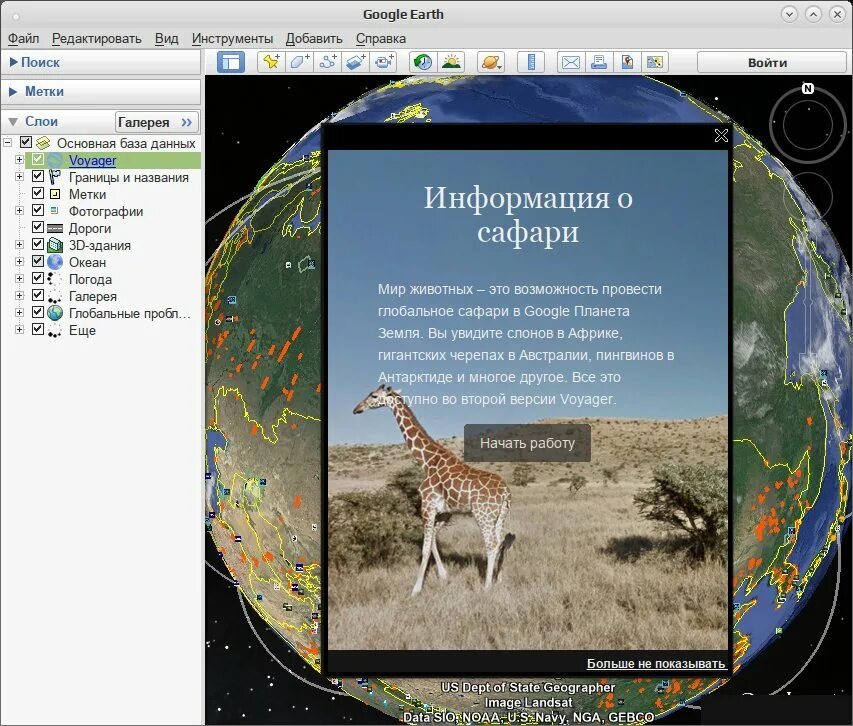
Task: Disable the Фотографии layer checkbox
Action: point(38,210)
